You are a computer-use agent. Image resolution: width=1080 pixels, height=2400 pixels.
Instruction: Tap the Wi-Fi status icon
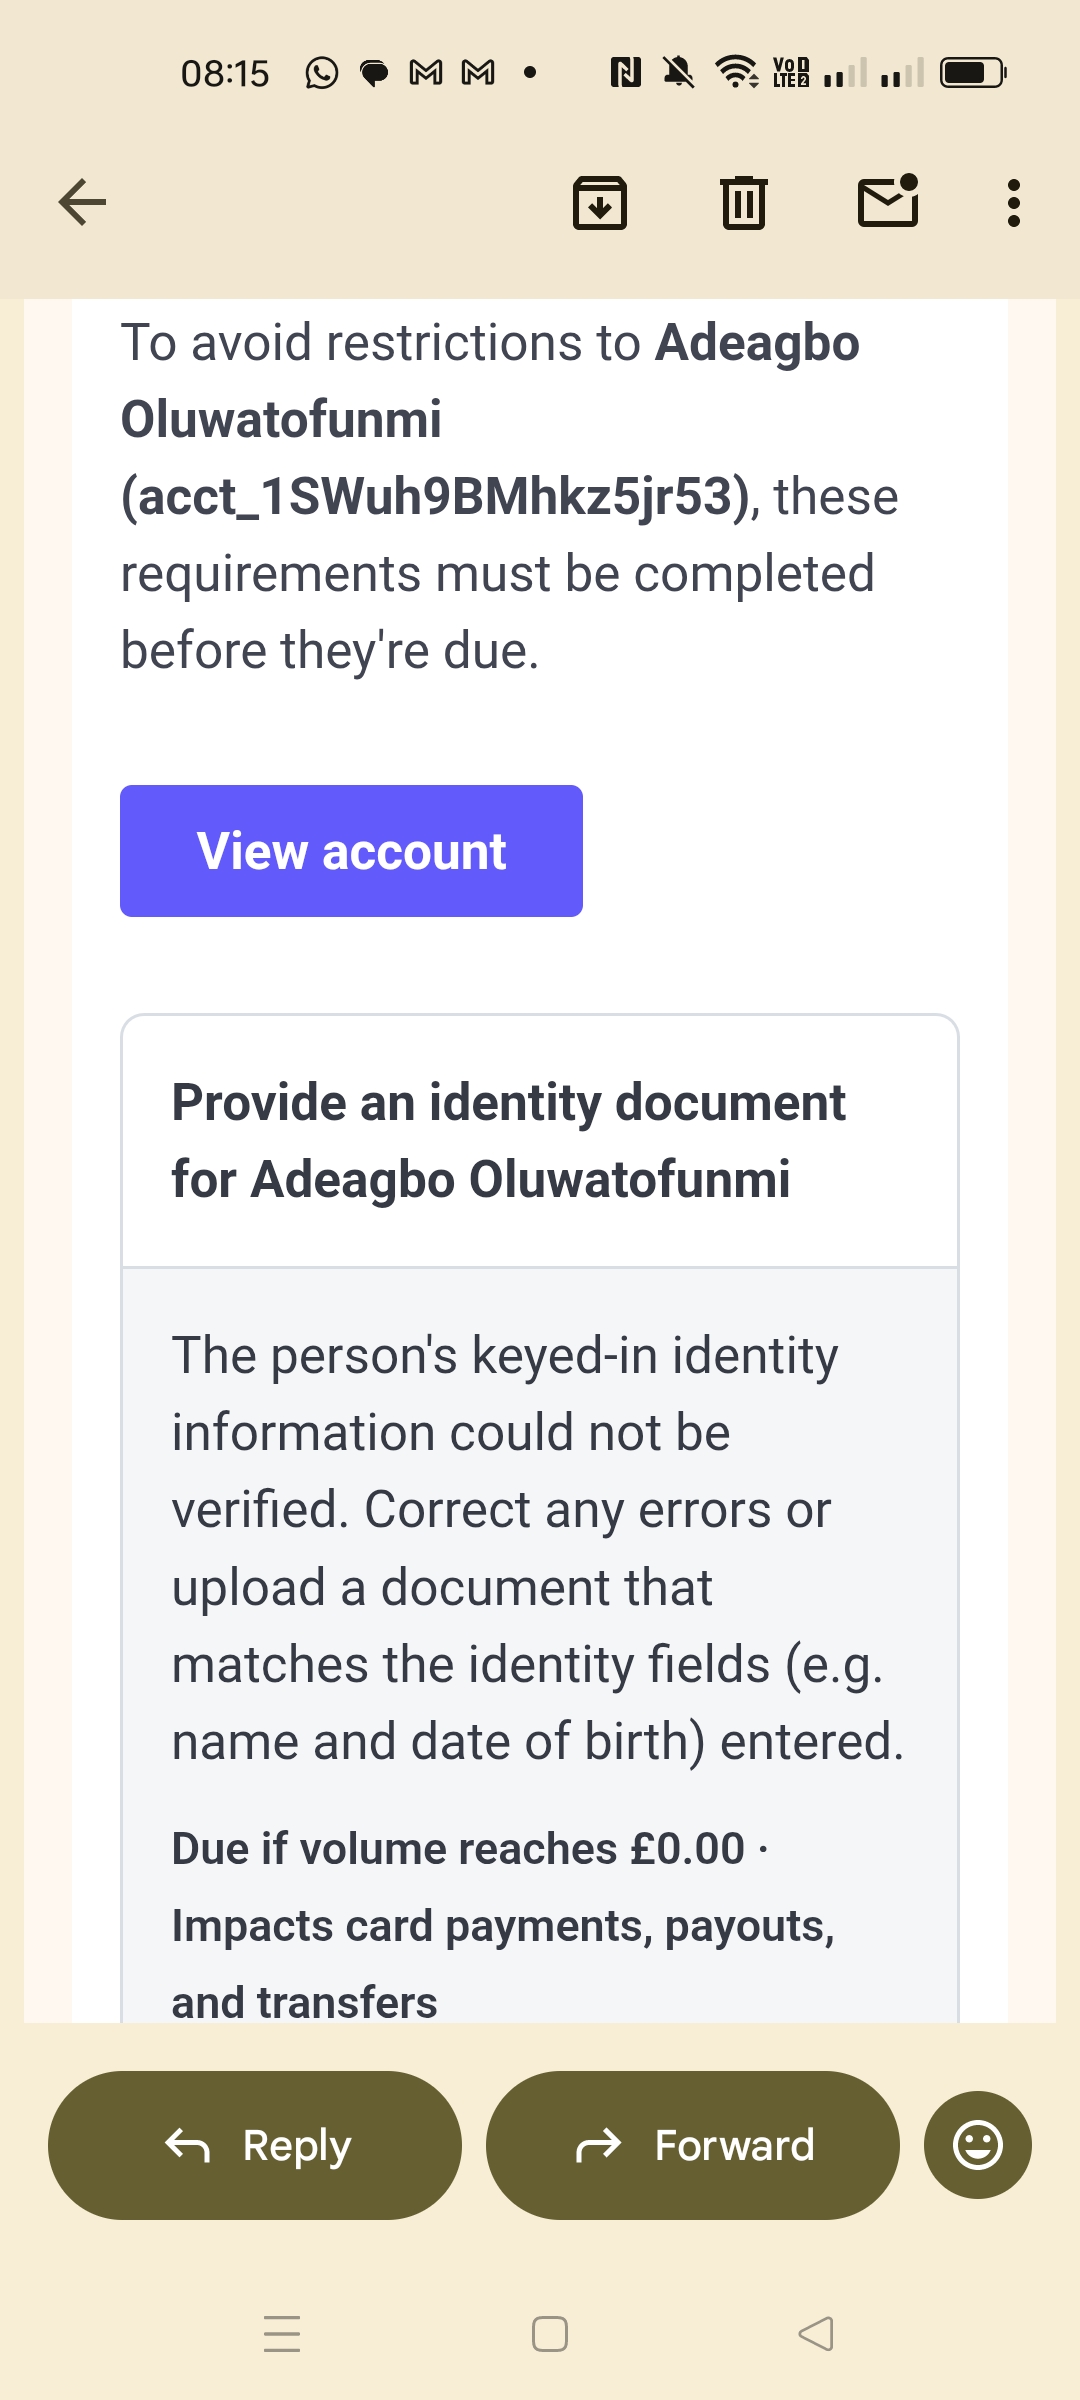pos(736,73)
